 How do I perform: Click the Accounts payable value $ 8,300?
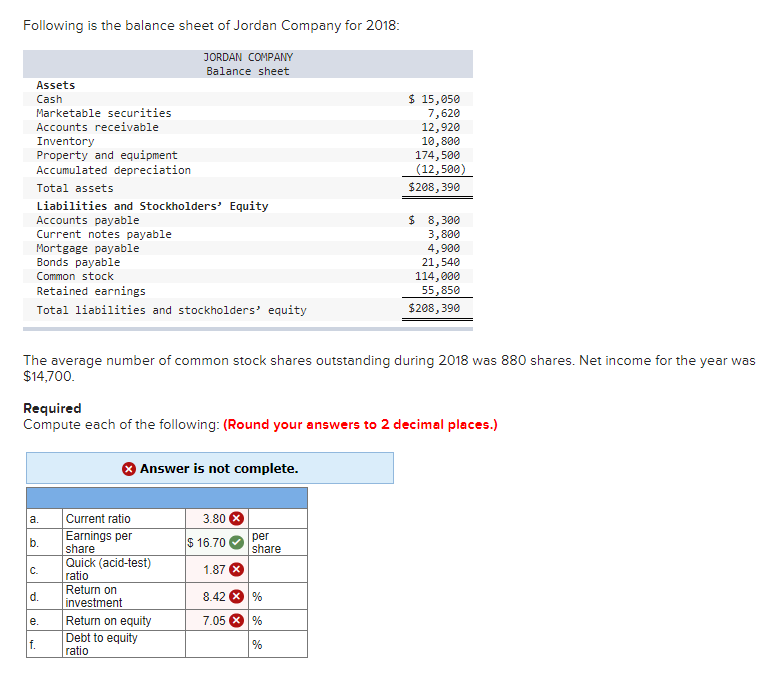click(x=434, y=220)
